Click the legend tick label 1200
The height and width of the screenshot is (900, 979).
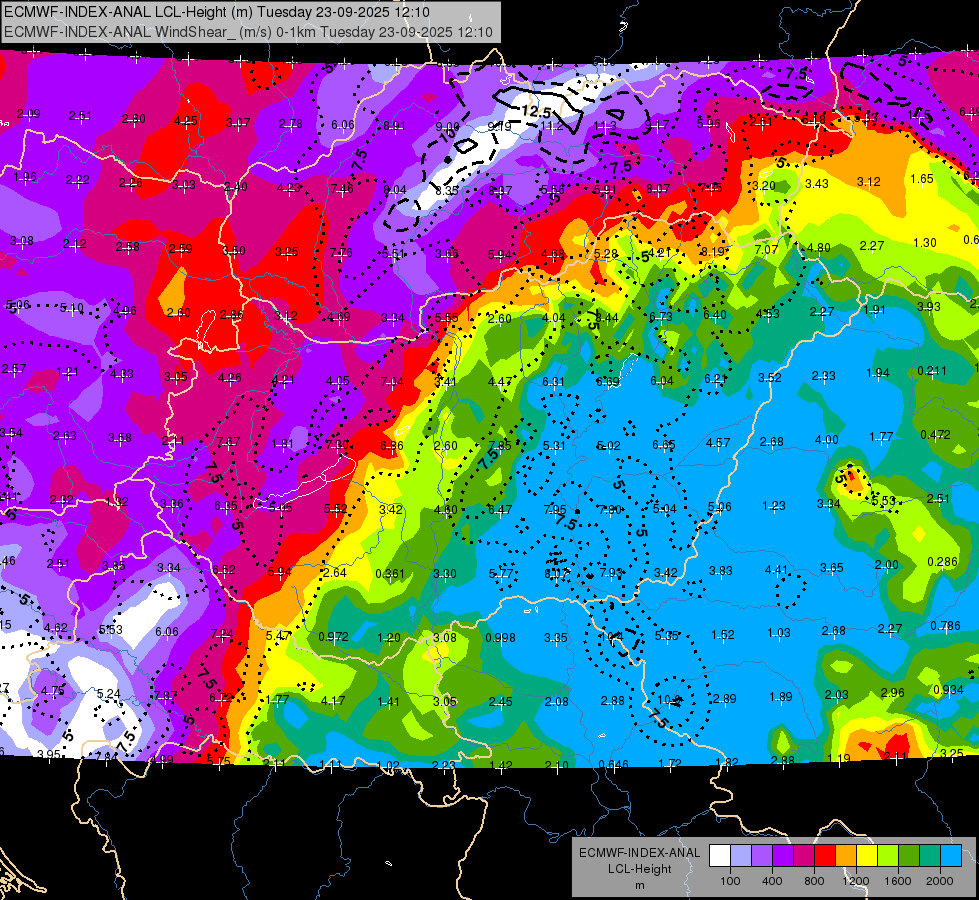855,881
